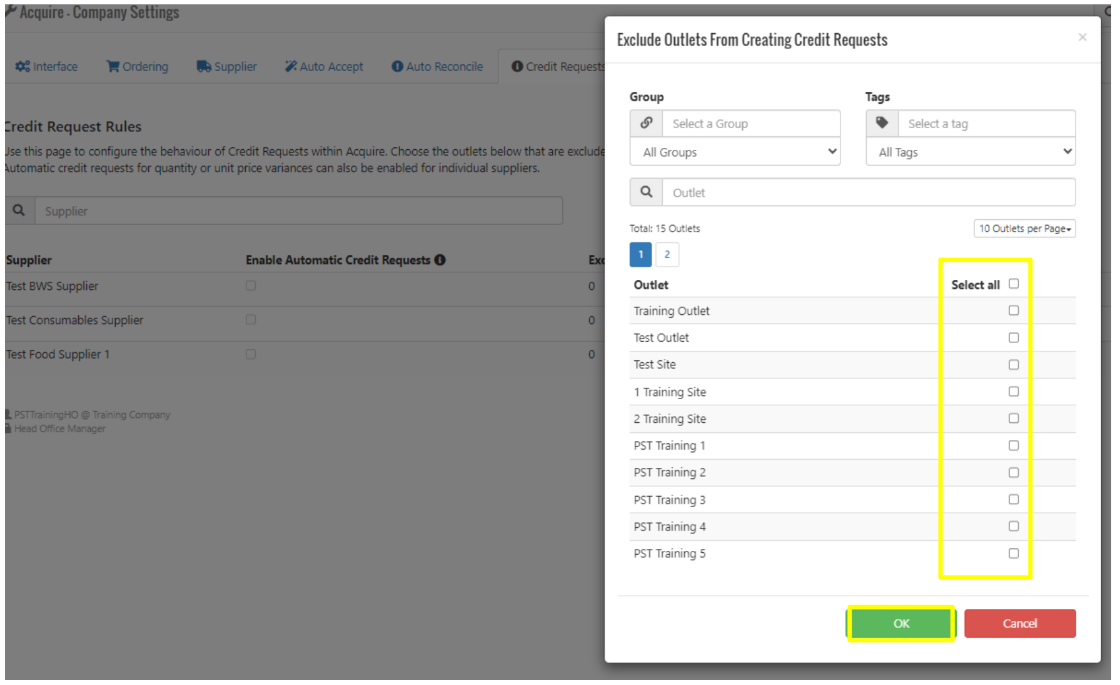The width and height of the screenshot is (1120, 685).
Task: Enable the PST Training 3 checkbox
Action: [x=1013, y=499]
